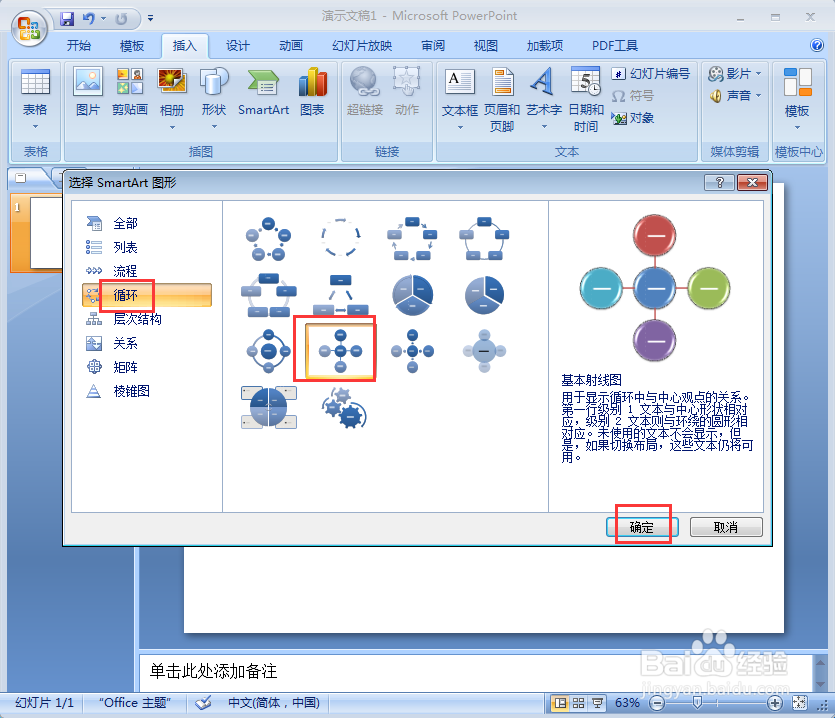This screenshot has width=835, height=718.
Task: Select the 棱锥图 category
Action: [x=131, y=391]
